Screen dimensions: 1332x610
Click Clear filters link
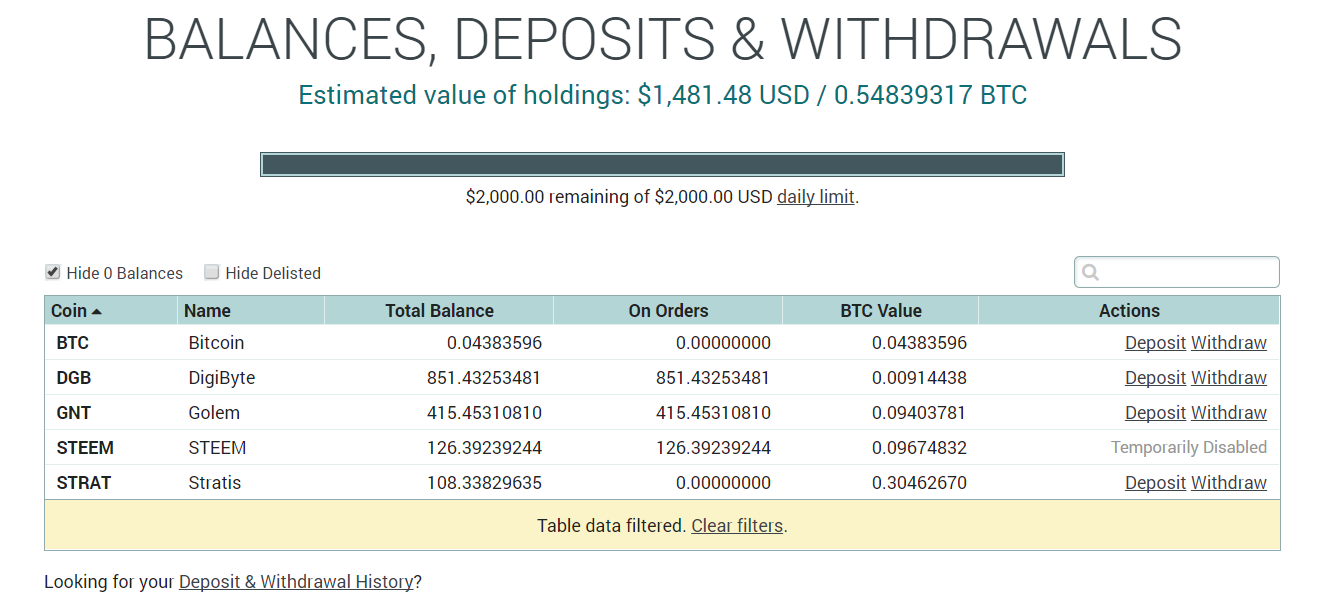(x=737, y=525)
